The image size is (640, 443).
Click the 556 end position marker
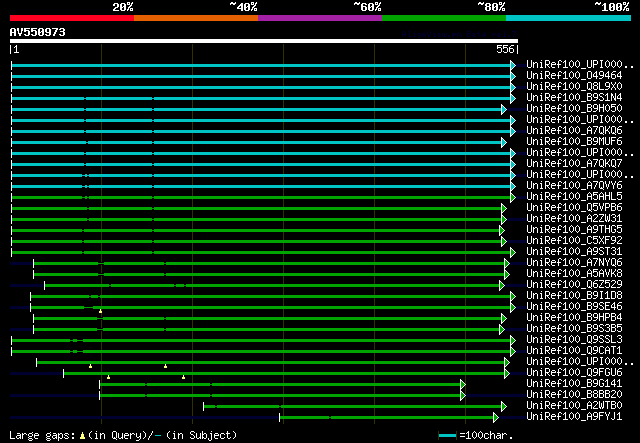(x=505, y=50)
